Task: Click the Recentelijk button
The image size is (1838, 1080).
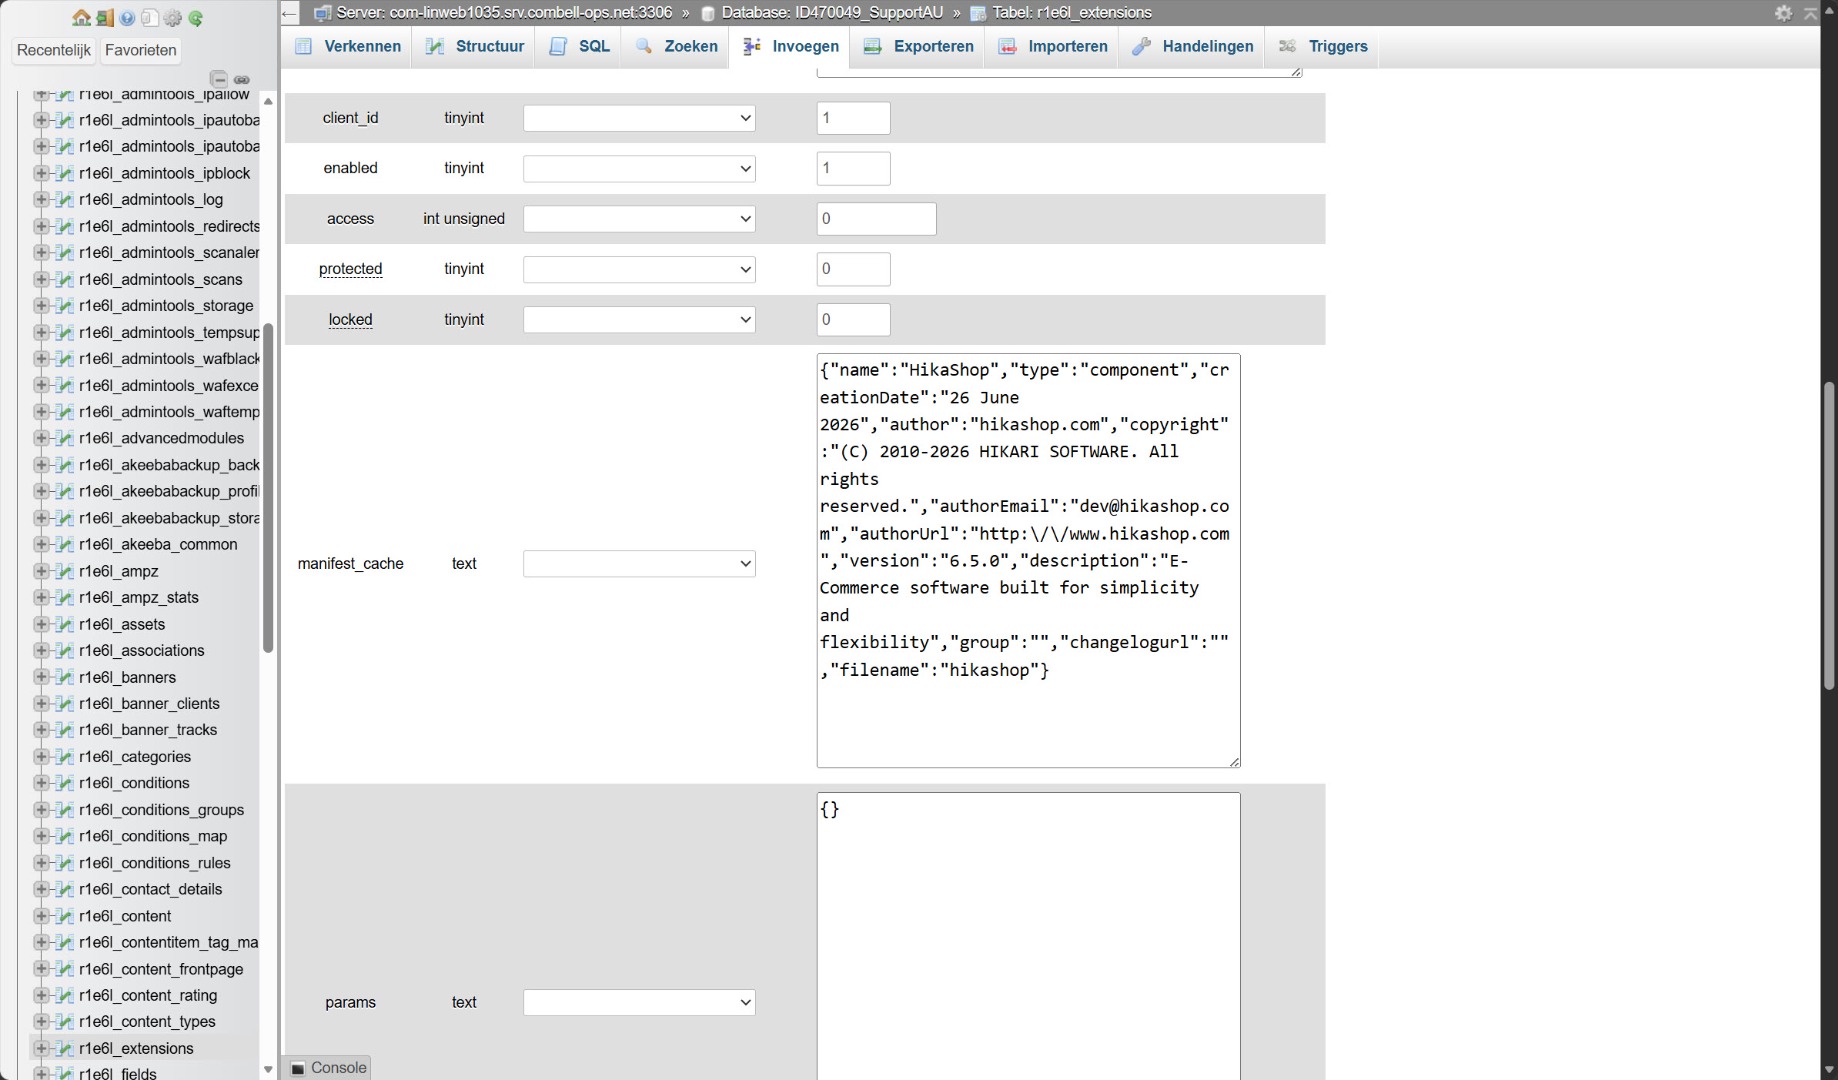Action: (x=54, y=50)
